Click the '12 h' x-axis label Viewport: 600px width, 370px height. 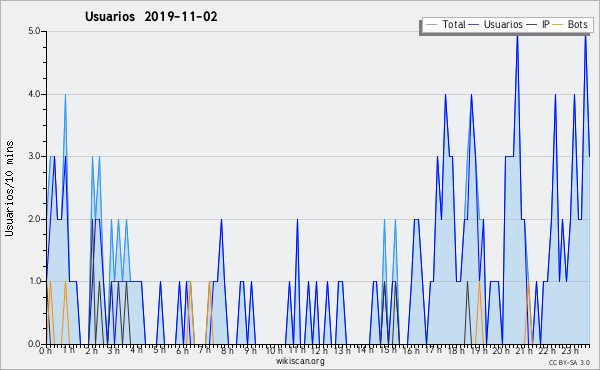[319, 350]
